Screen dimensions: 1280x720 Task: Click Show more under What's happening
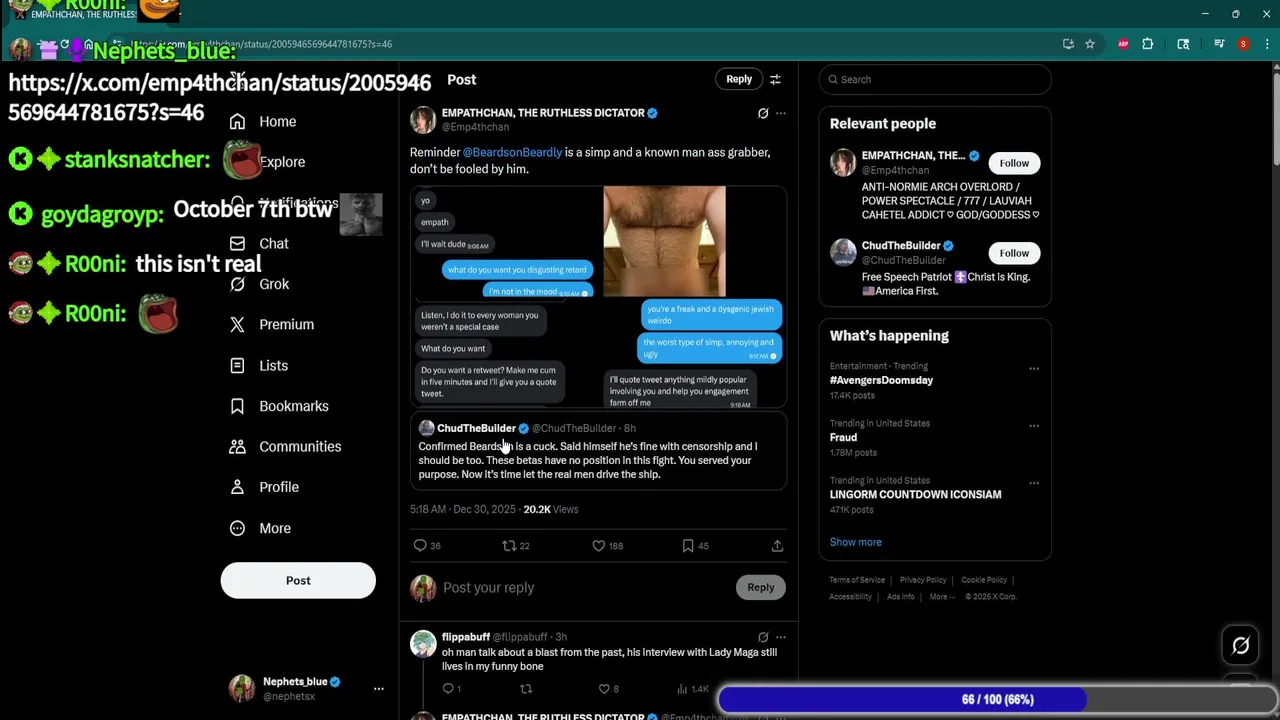click(856, 542)
